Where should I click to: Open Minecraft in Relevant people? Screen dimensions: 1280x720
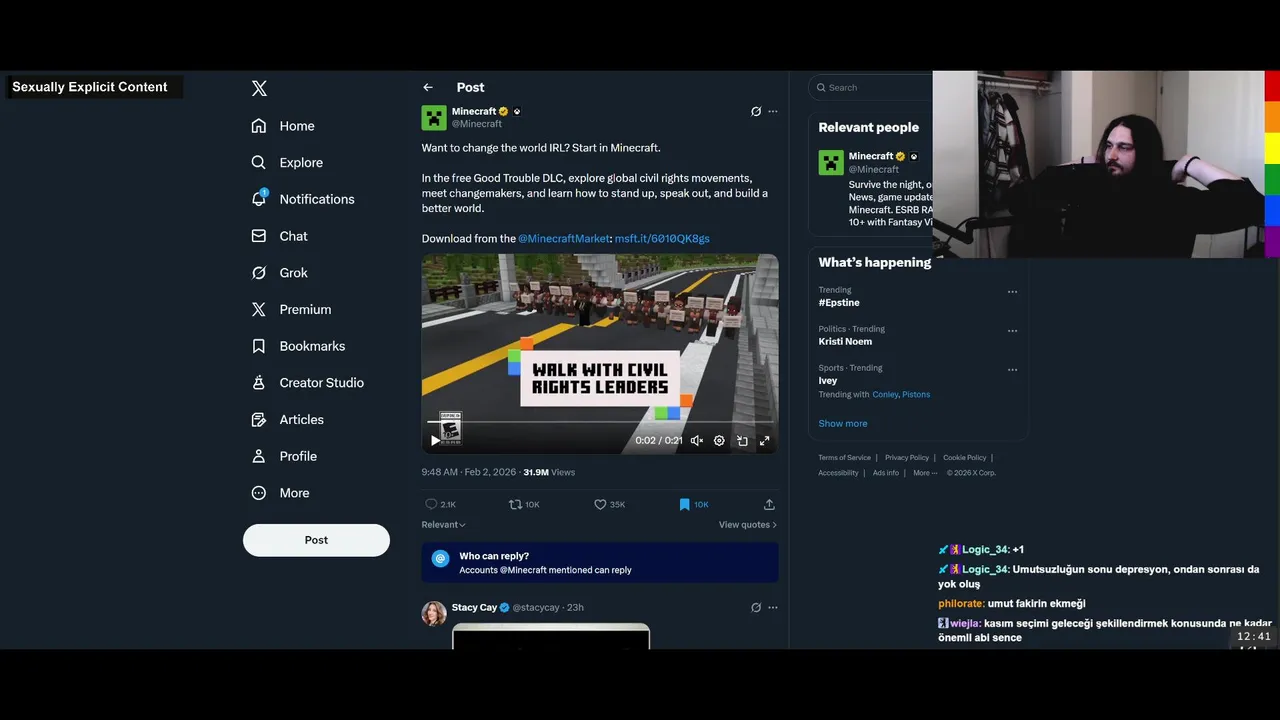click(870, 156)
